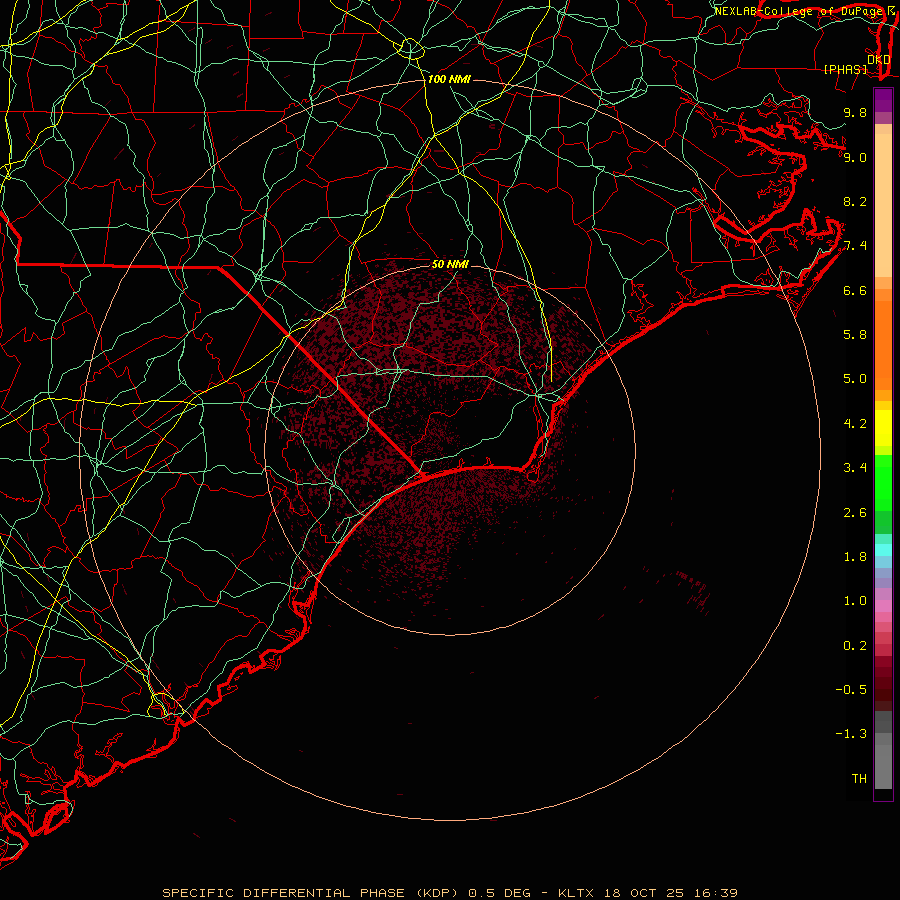The image size is (900, 900).
Task: Click the 3.4 scale value
Action: pos(855,468)
